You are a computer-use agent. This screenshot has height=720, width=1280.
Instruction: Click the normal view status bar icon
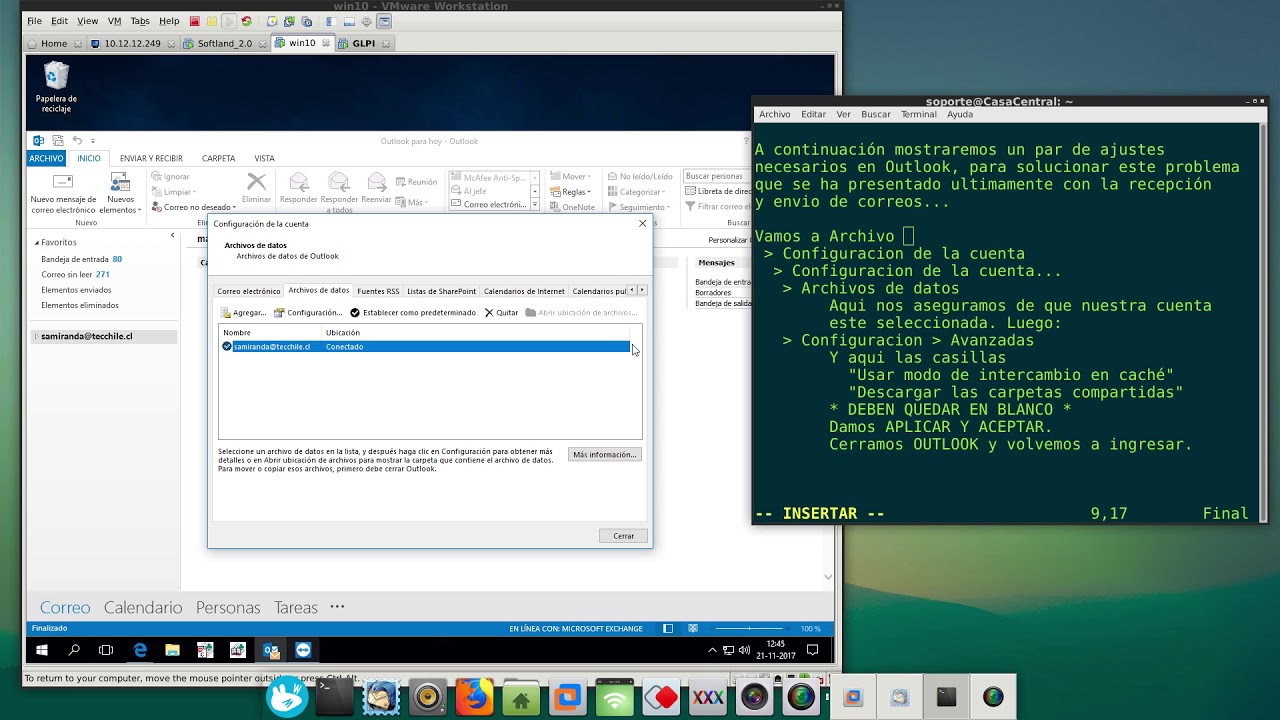click(x=669, y=628)
